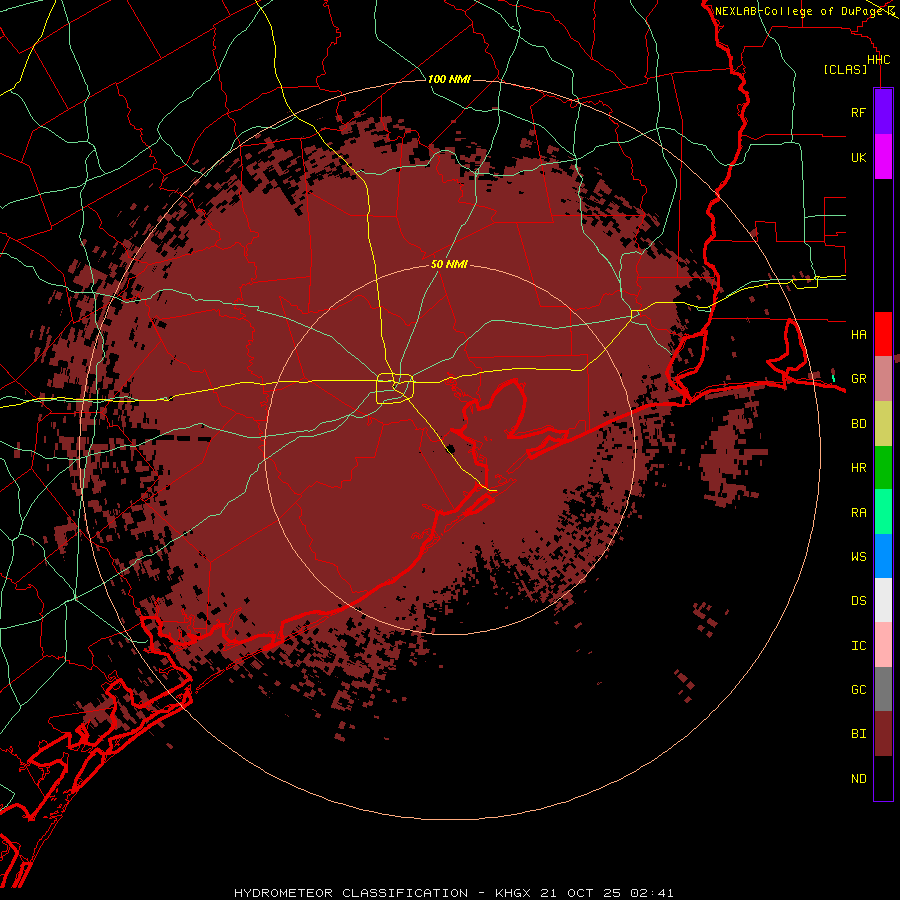Click the [CLAS] units label
The width and height of the screenshot is (900, 900).
tap(845, 69)
